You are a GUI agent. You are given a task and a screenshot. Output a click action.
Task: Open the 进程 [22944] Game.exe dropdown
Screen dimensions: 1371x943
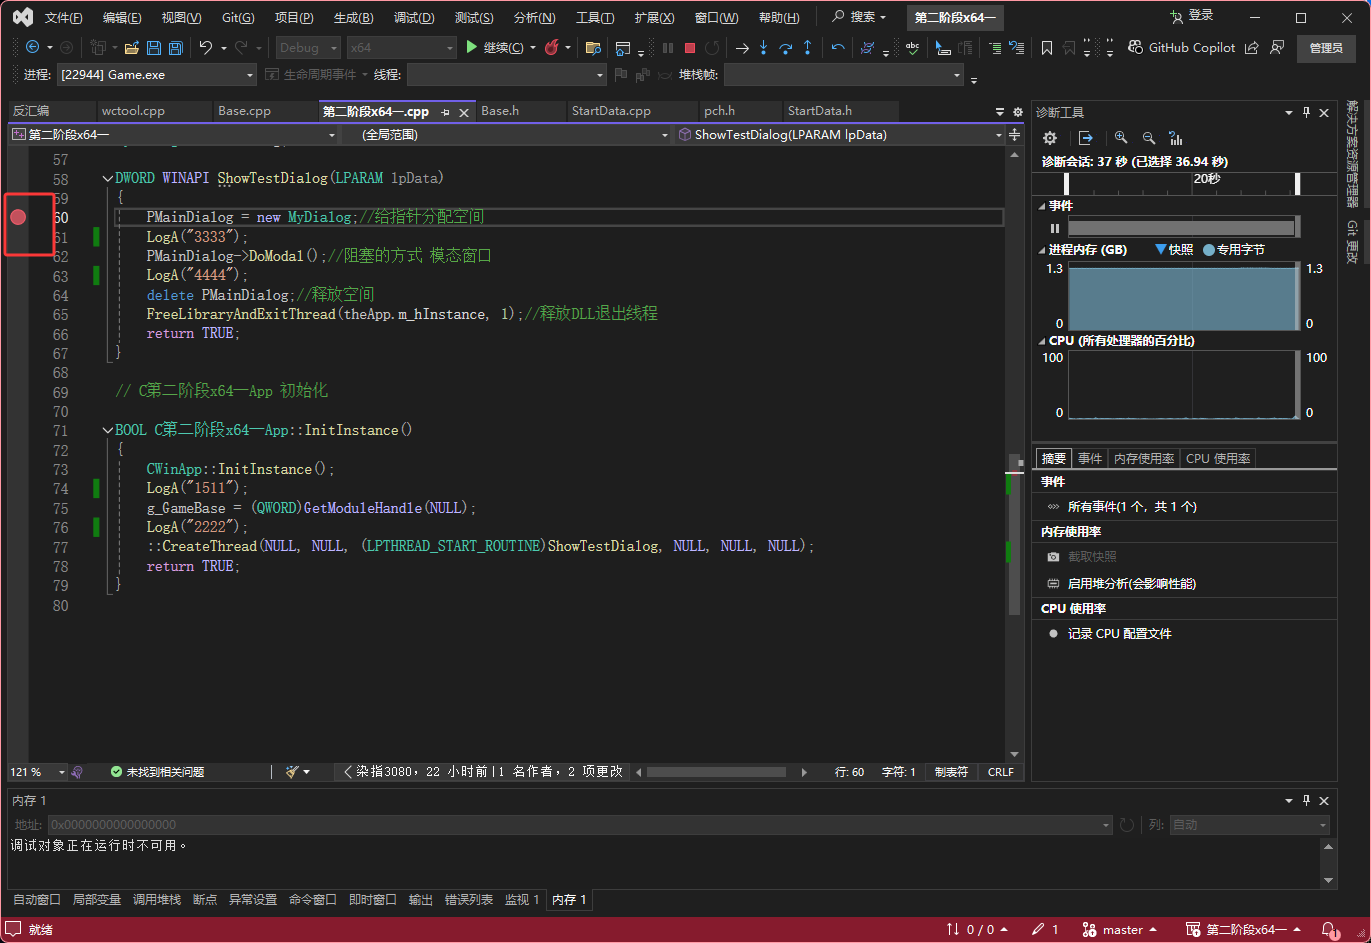[157, 75]
